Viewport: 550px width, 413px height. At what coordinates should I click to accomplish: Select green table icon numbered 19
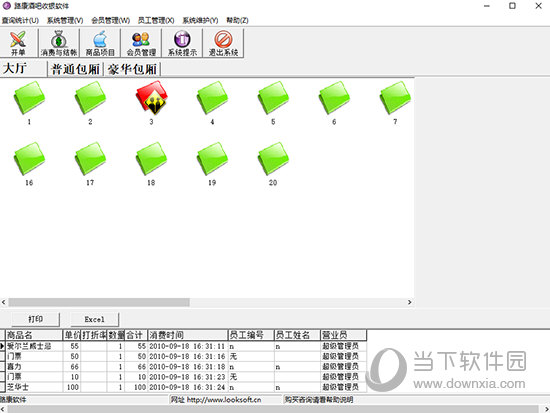(213, 159)
